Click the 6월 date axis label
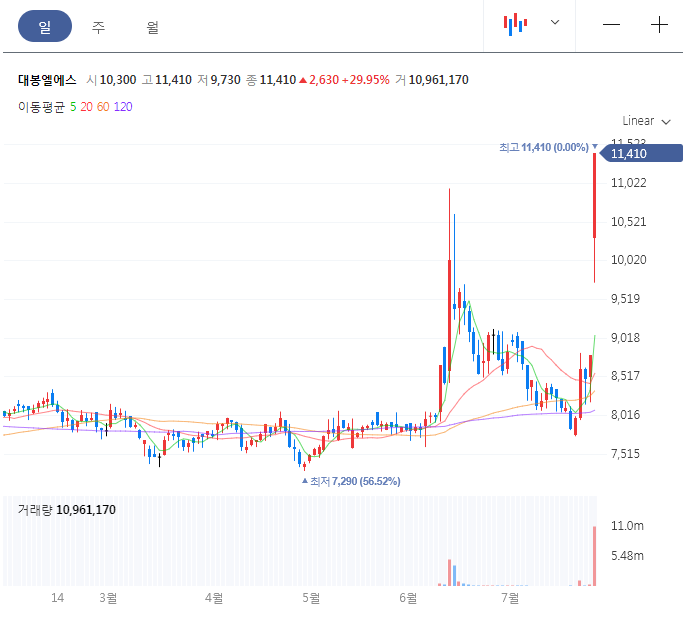688x630 pixels. (408, 598)
